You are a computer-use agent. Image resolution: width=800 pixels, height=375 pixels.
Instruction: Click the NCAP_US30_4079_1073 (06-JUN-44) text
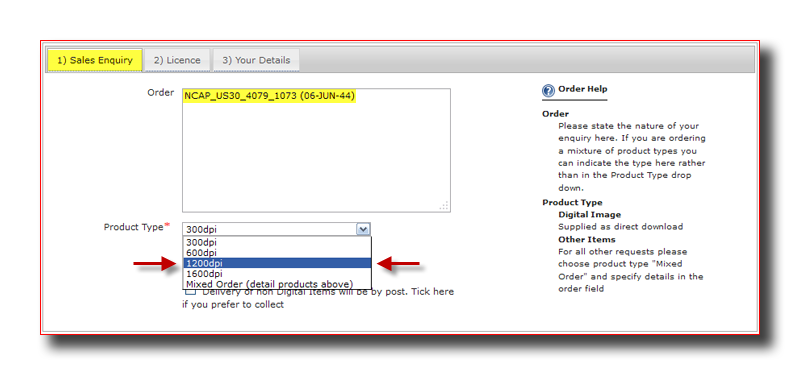coord(269,95)
